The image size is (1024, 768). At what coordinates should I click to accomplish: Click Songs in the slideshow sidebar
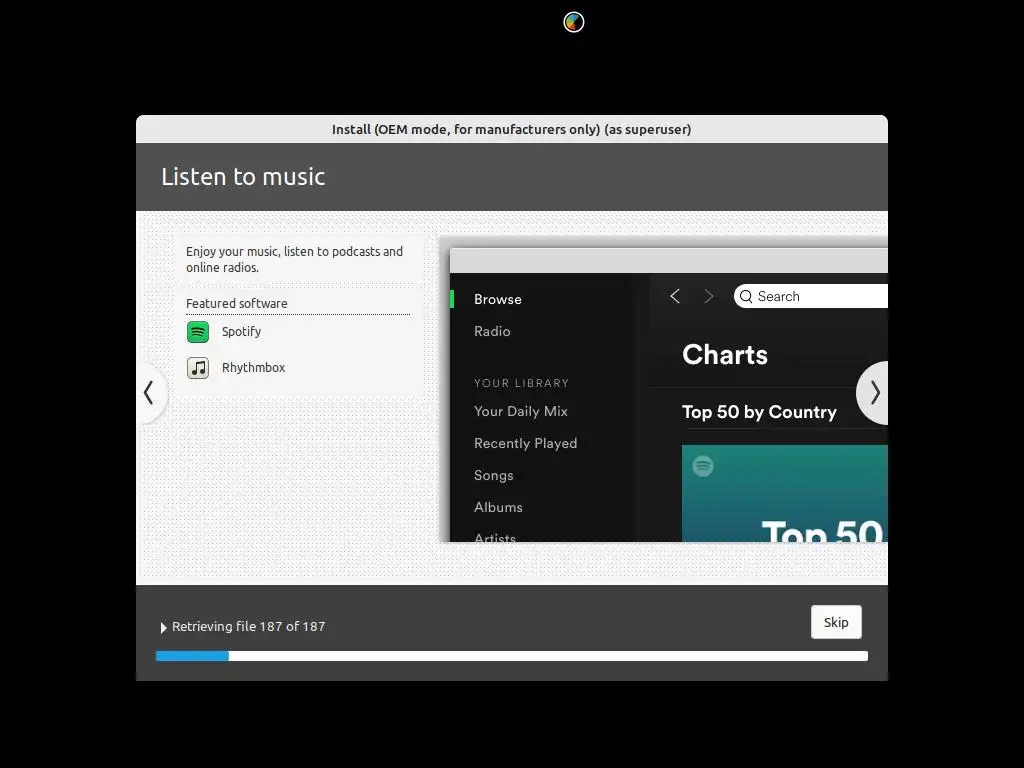(493, 475)
